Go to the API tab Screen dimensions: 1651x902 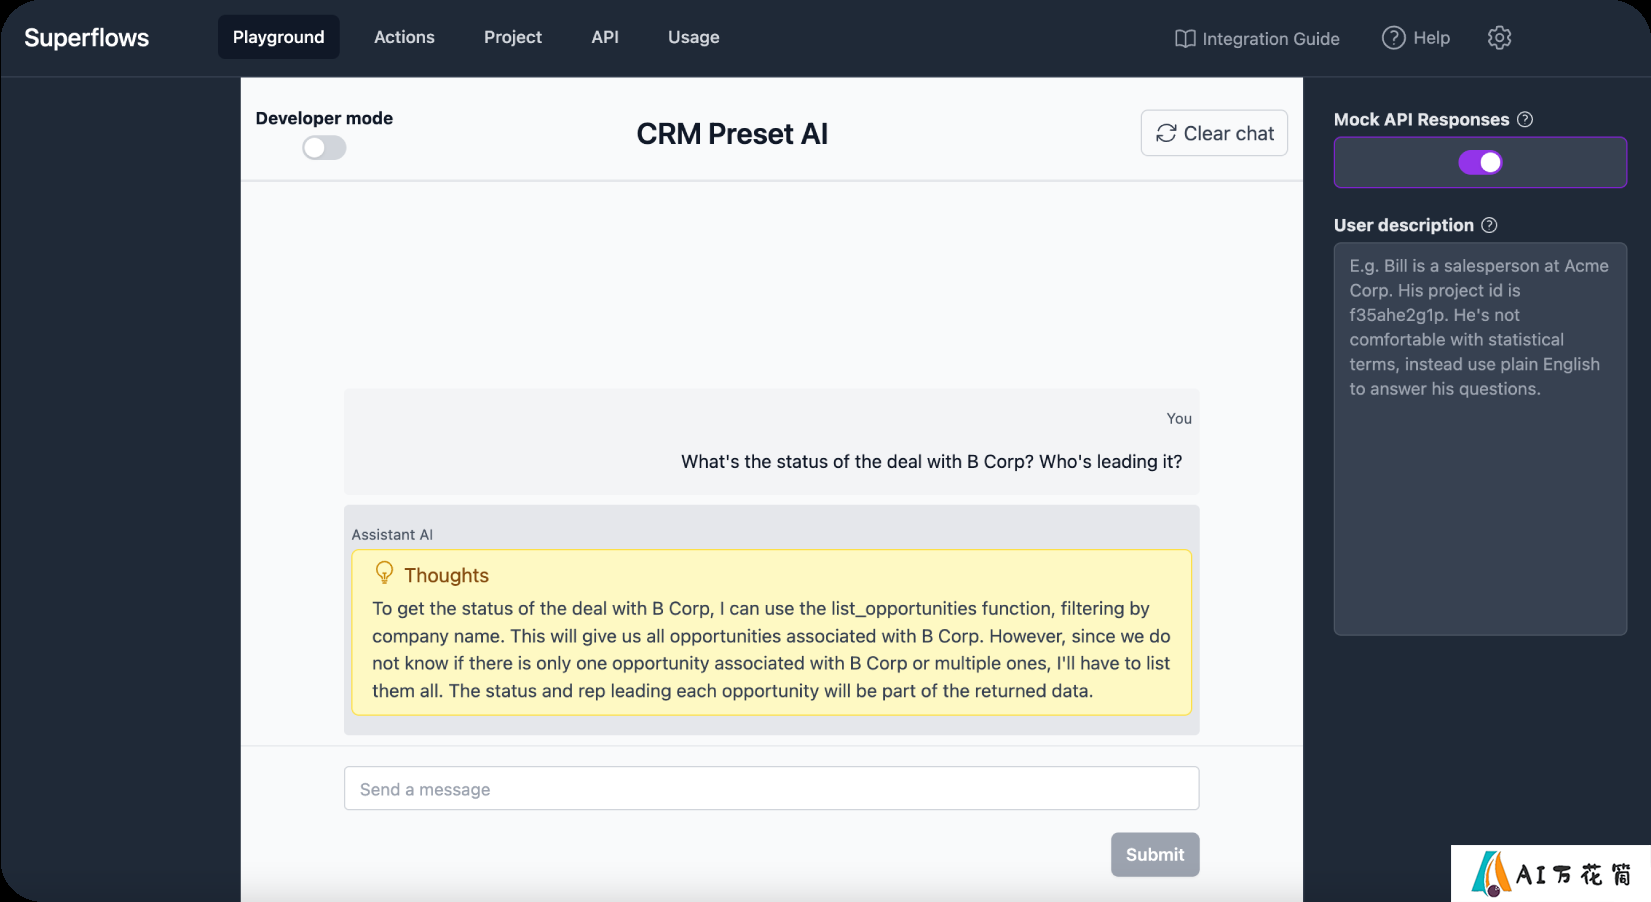(605, 37)
